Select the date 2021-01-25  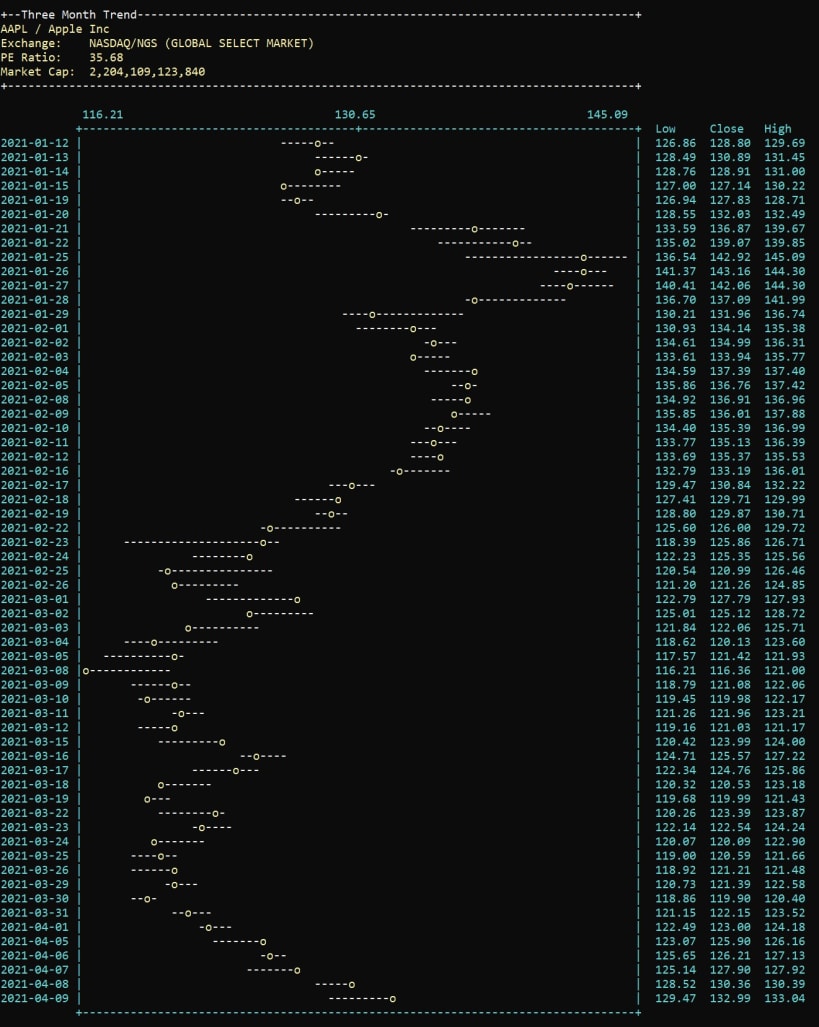click(35, 257)
